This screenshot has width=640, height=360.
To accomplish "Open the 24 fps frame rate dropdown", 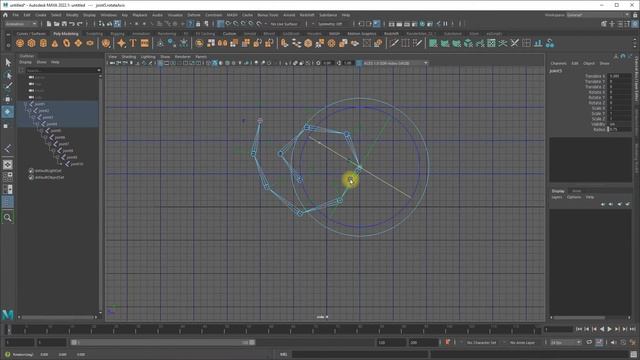I will [565, 342].
